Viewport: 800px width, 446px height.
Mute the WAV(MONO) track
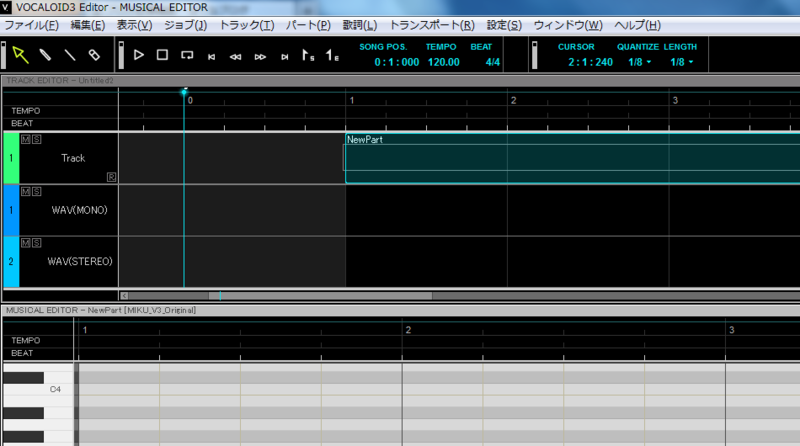pyautogui.click(x=26, y=191)
